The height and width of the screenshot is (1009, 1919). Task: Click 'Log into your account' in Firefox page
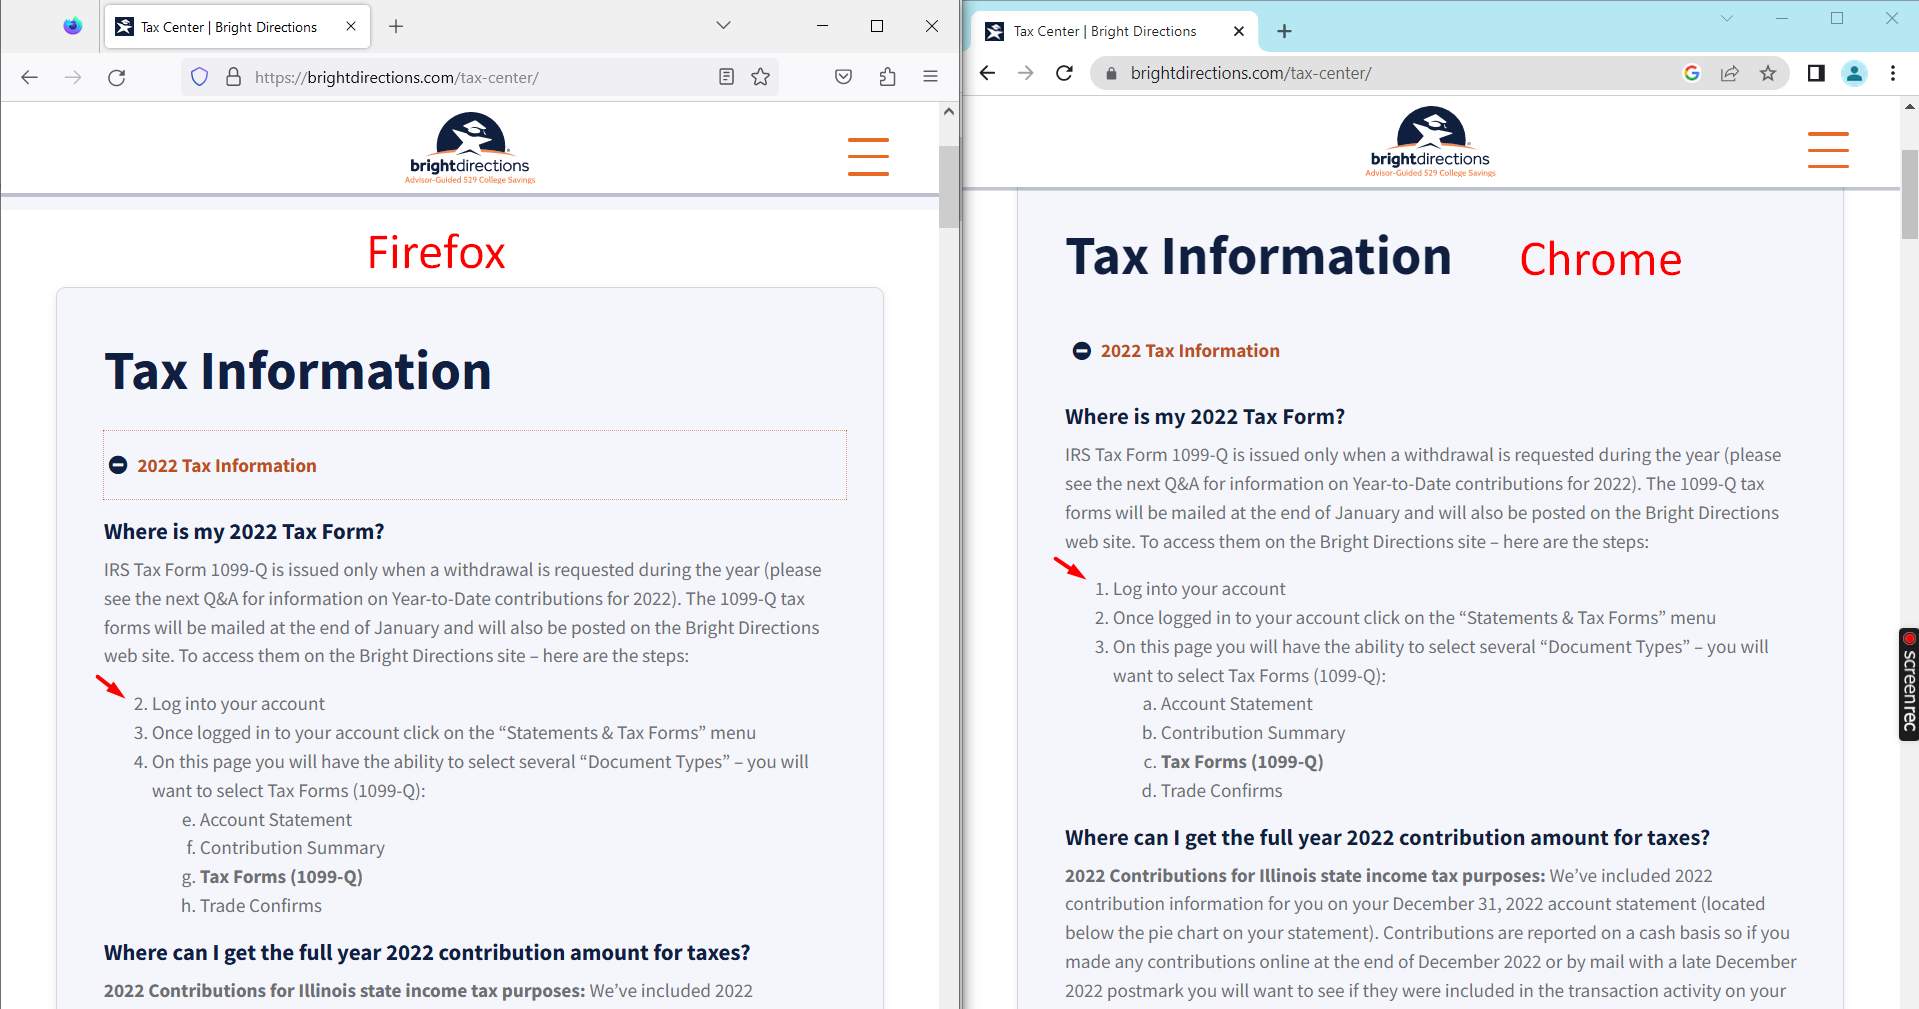point(238,704)
